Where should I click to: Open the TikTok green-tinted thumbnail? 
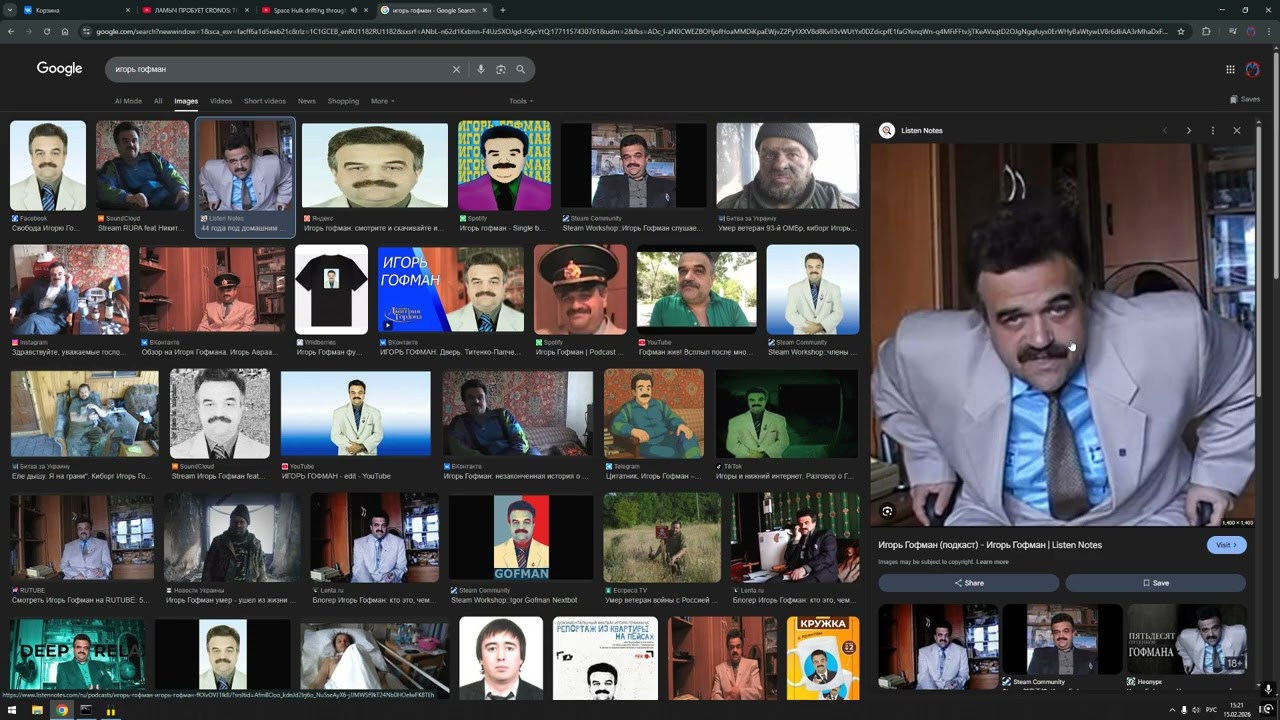click(x=786, y=413)
